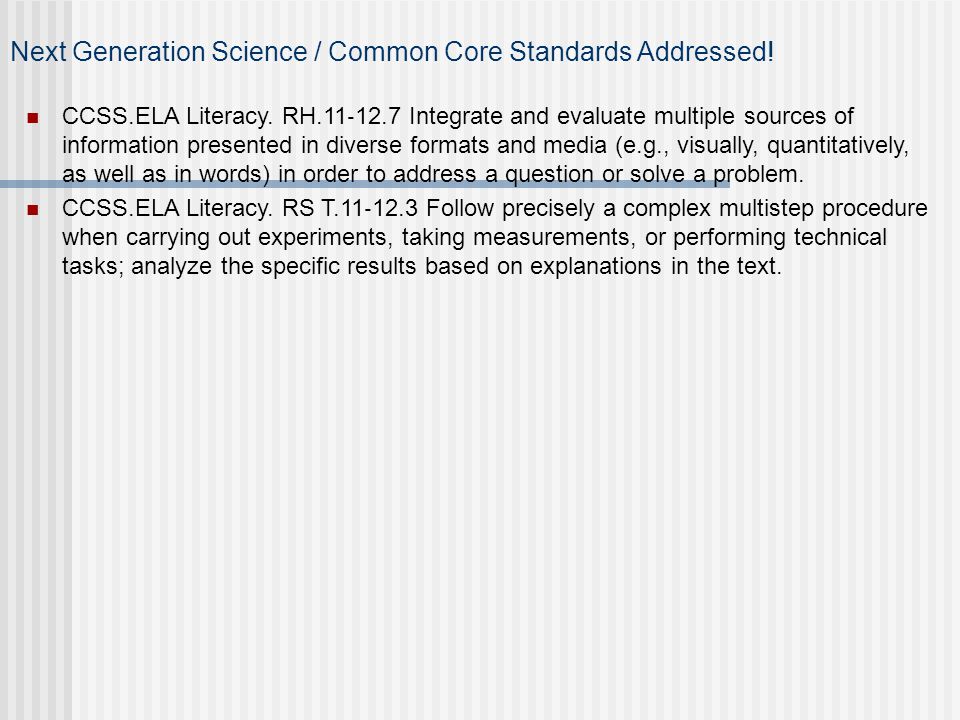Click the phrase 'performing technical'
This screenshot has height=720, width=960.
(x=779, y=238)
